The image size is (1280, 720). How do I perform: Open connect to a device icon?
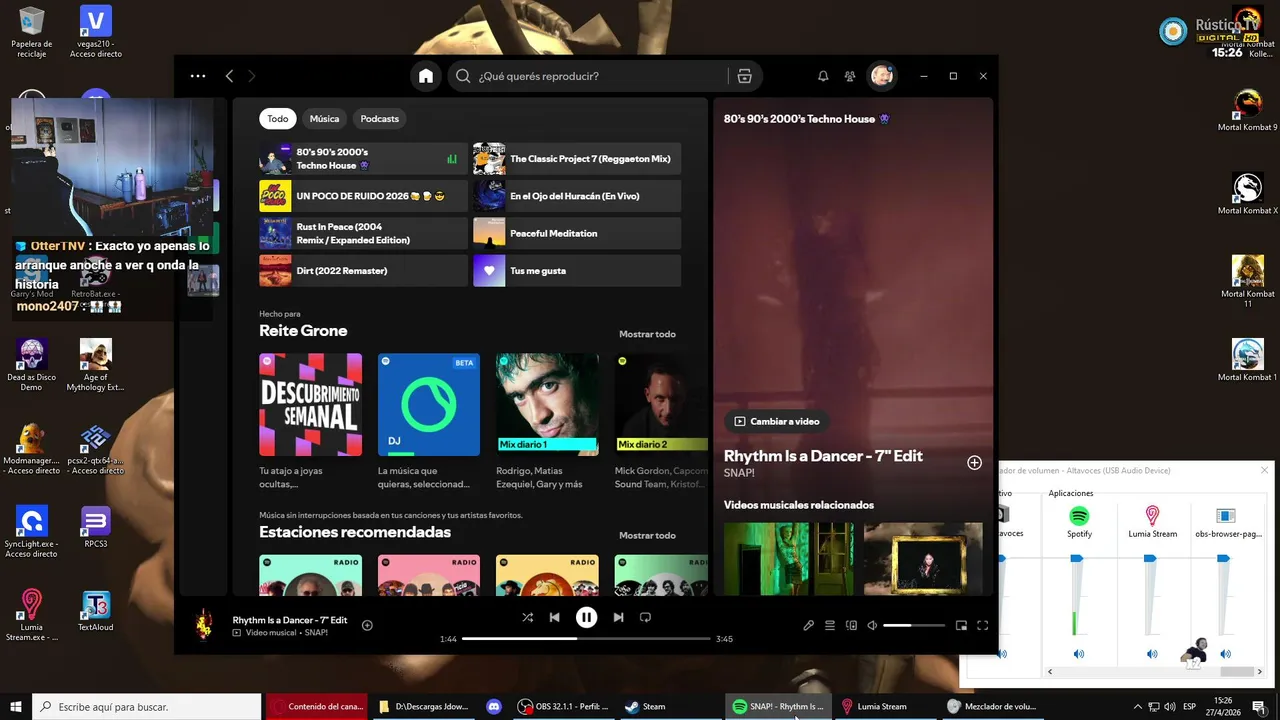(852, 625)
